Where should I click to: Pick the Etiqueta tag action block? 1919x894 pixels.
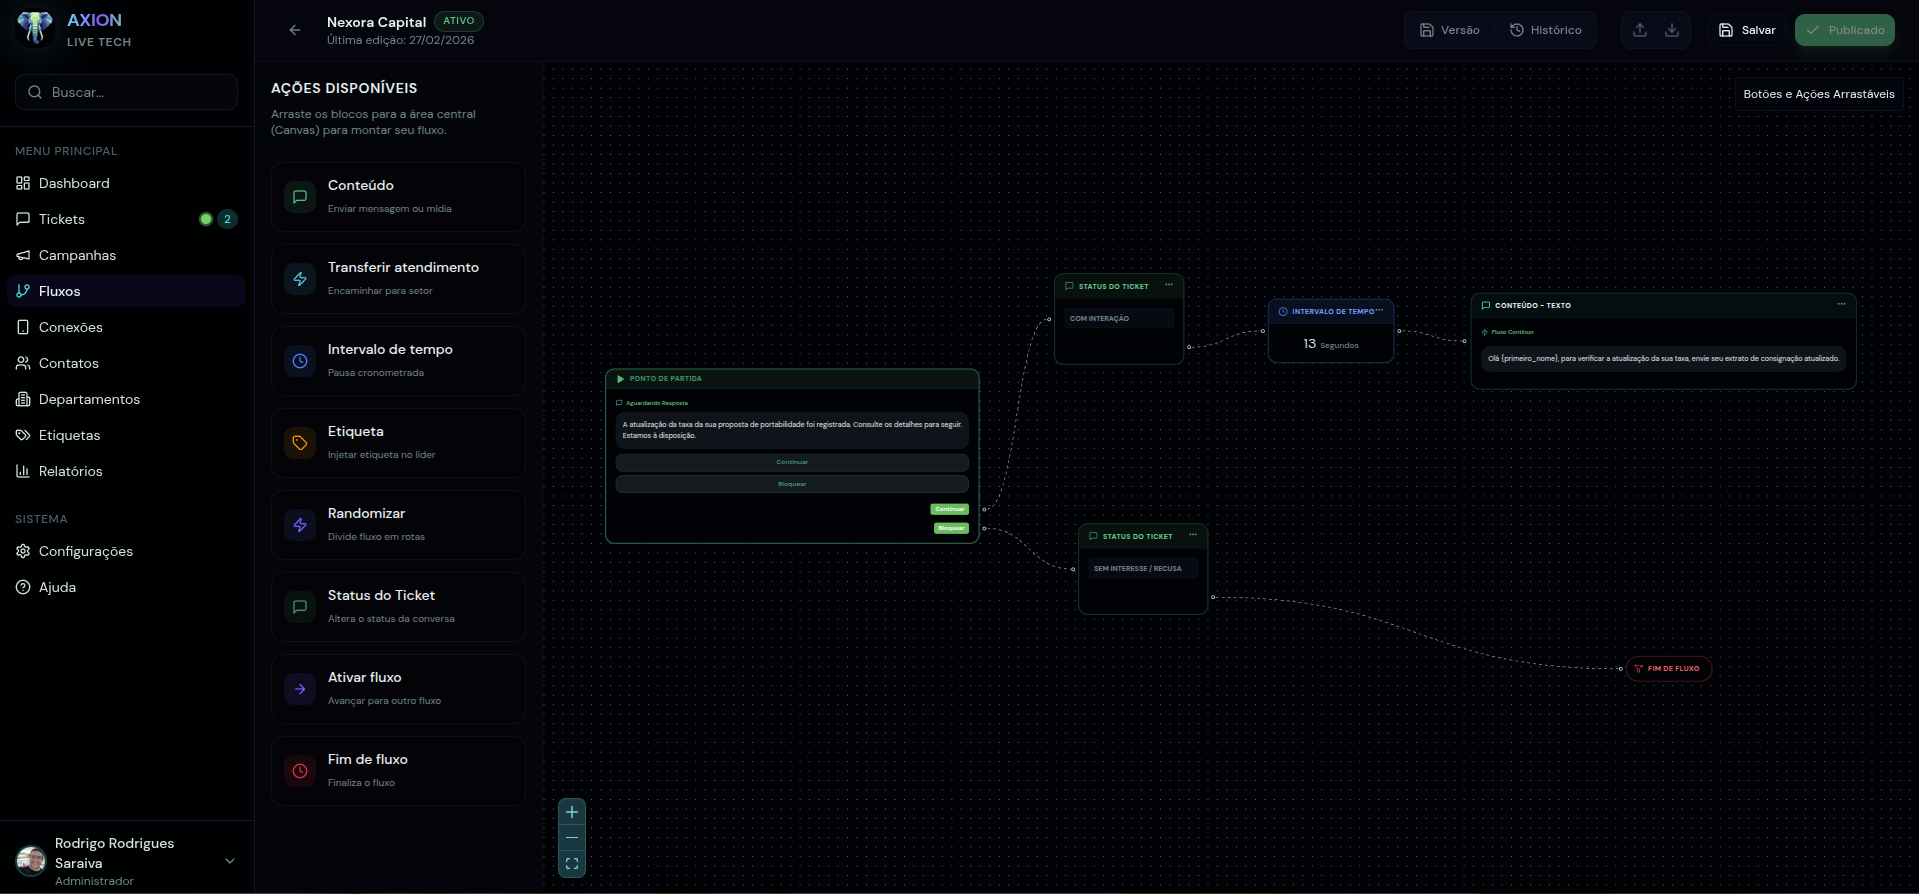click(398, 443)
